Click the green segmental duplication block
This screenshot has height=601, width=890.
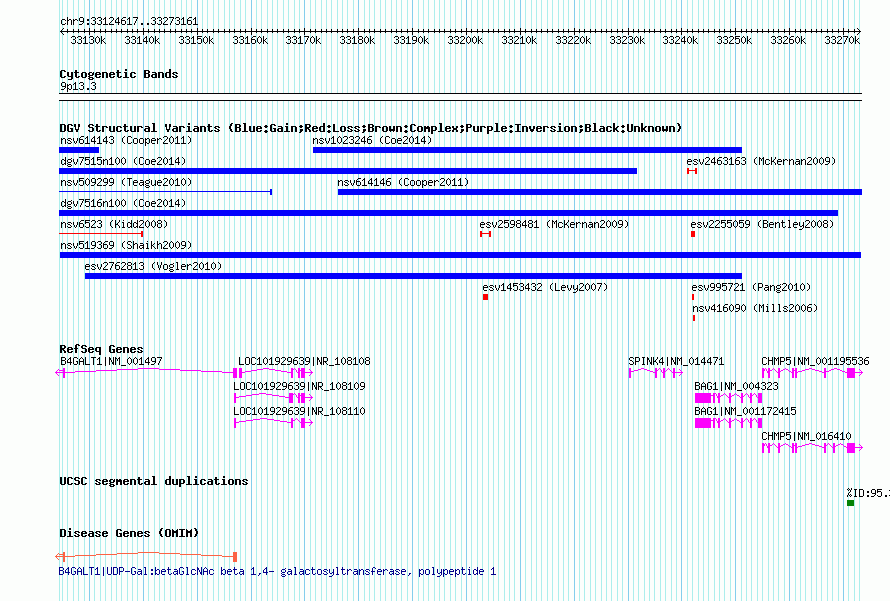[x=850, y=503]
